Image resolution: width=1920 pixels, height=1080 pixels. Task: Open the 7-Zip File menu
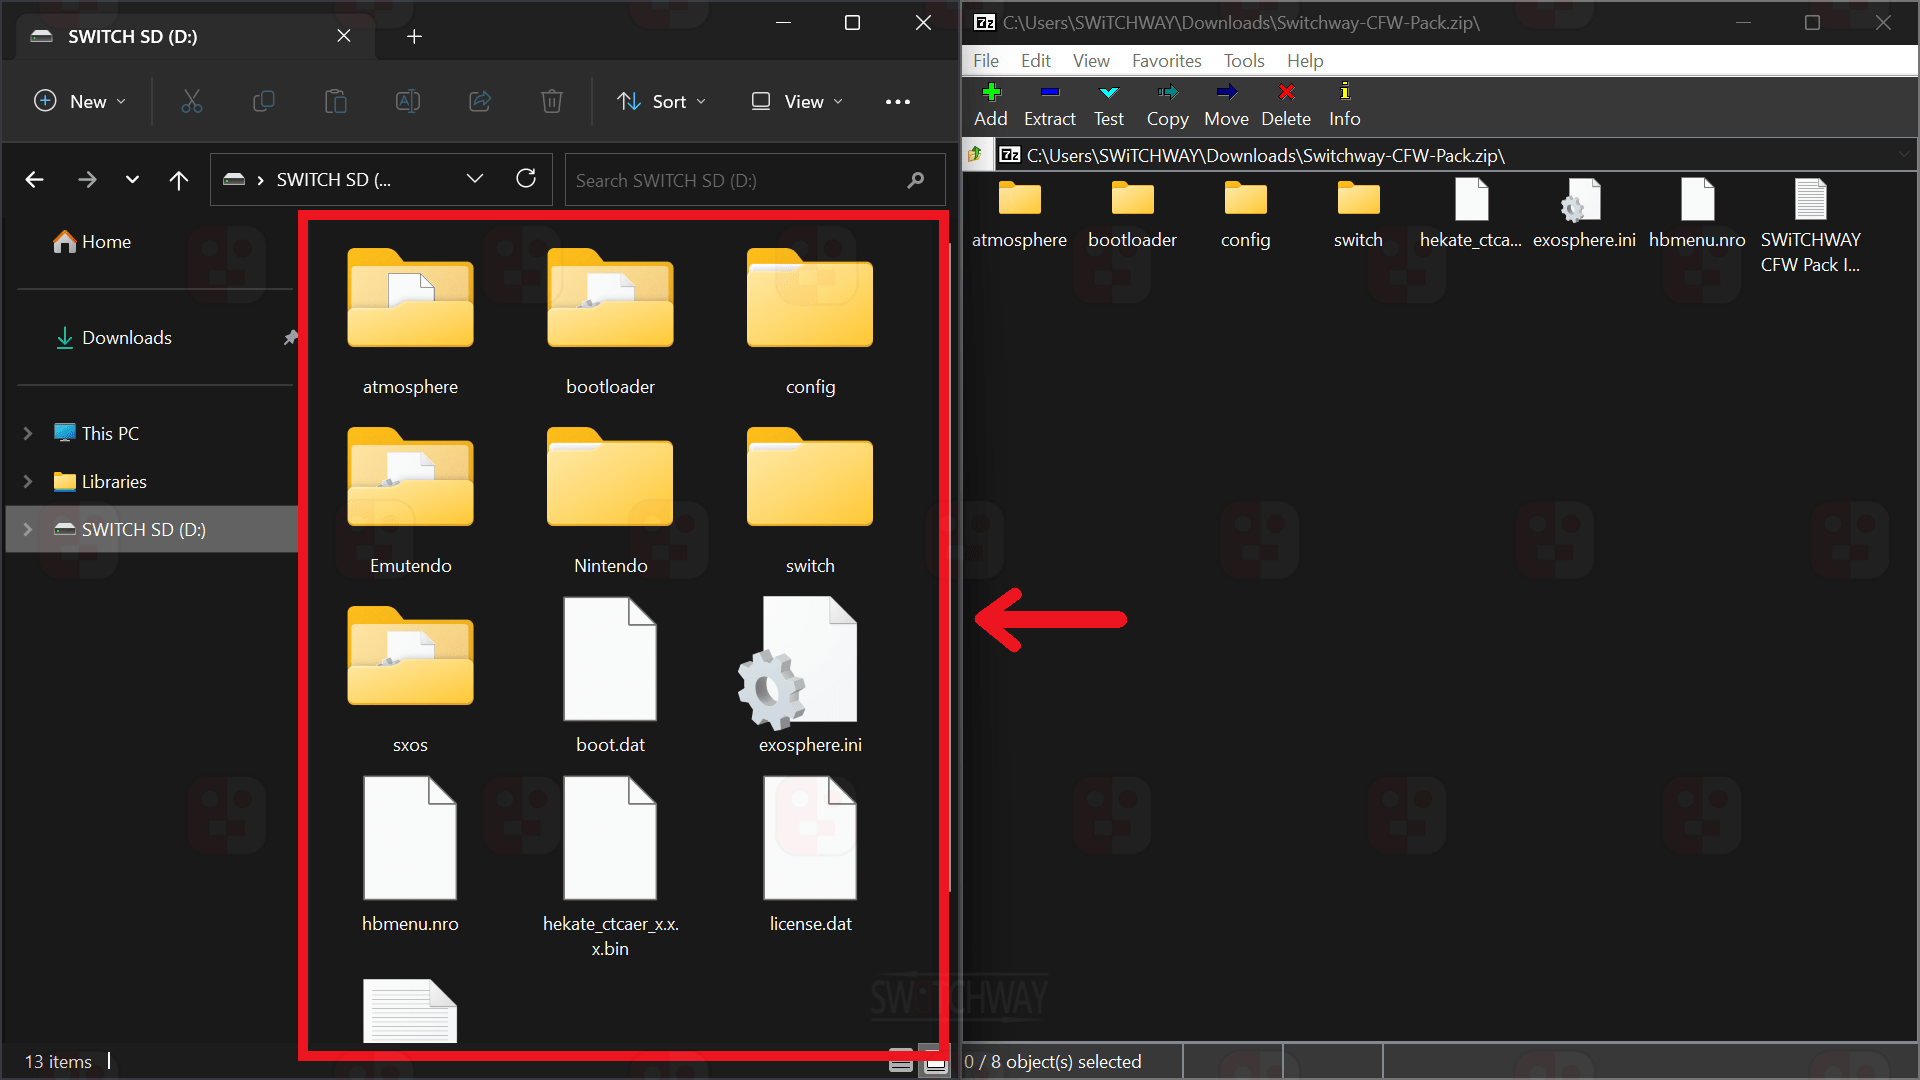[x=986, y=61]
